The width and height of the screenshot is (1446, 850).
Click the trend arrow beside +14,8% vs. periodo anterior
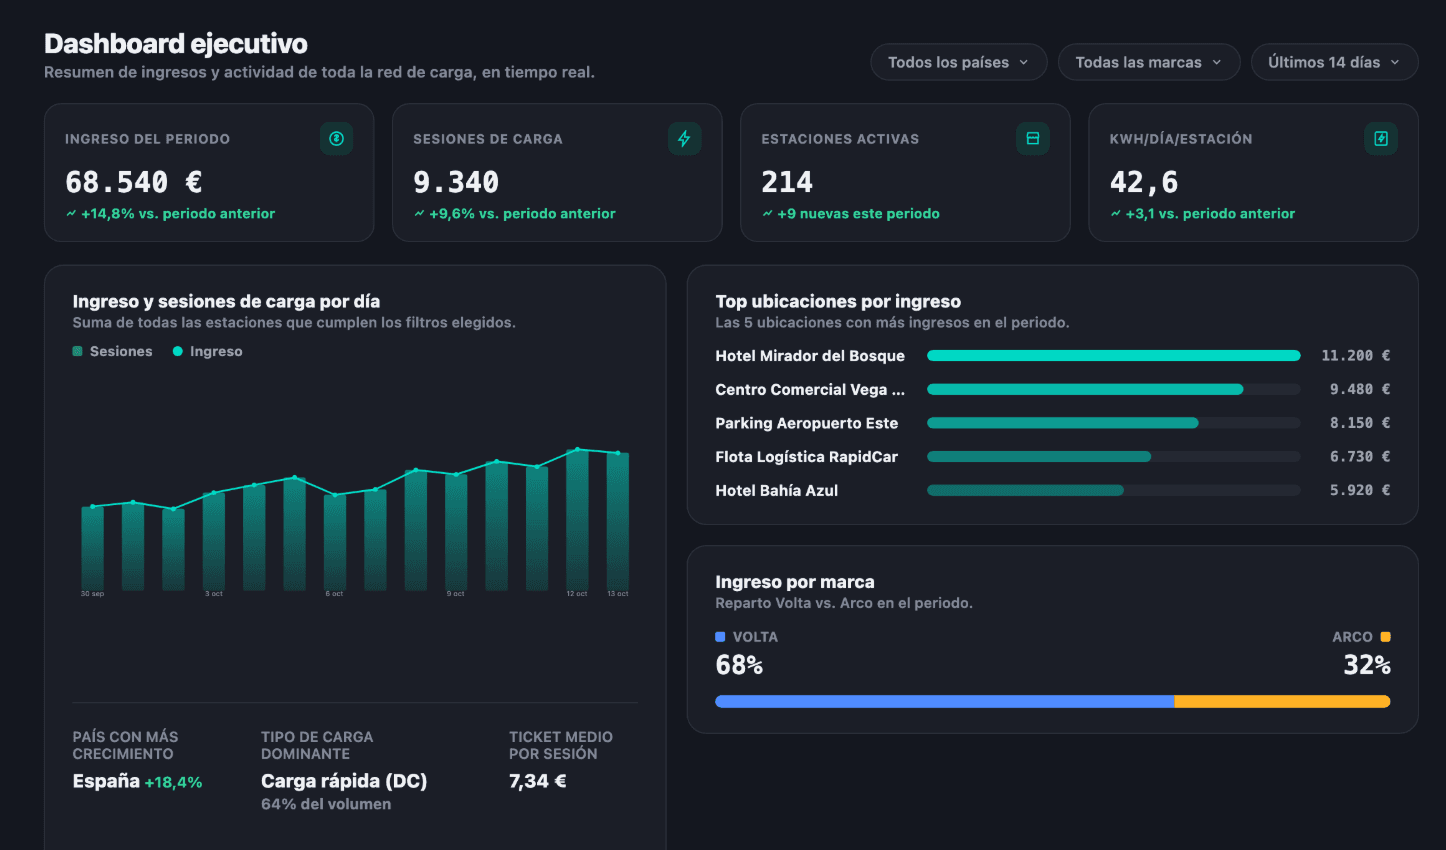point(71,214)
